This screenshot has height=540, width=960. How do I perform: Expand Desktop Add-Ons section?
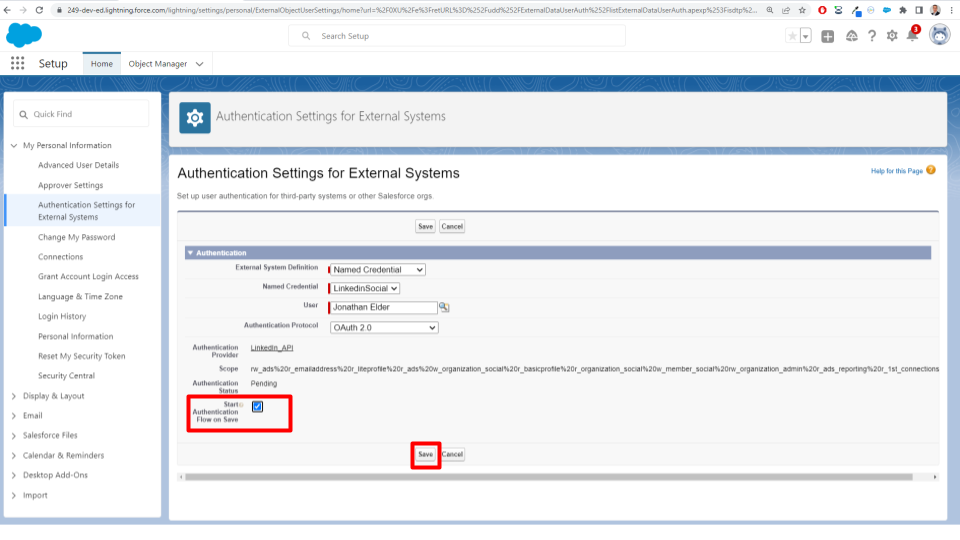click(x=14, y=475)
